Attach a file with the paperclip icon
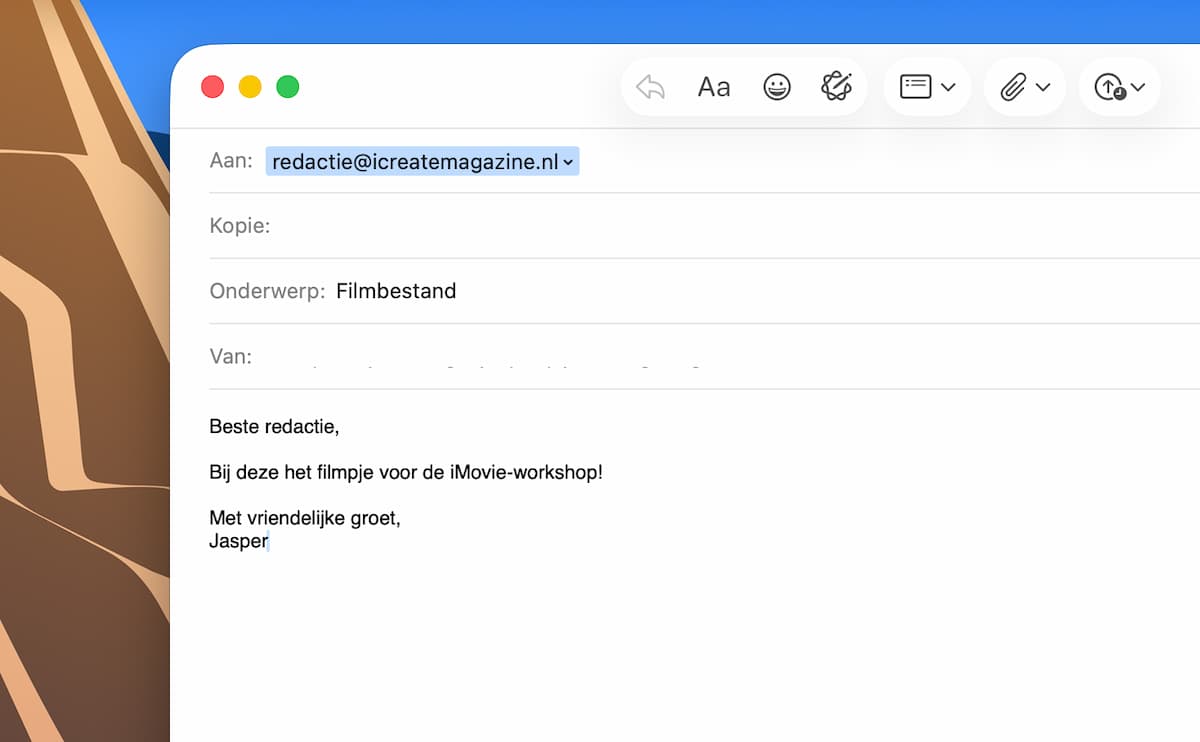Screen dimensions: 1200x742 point(1013,87)
